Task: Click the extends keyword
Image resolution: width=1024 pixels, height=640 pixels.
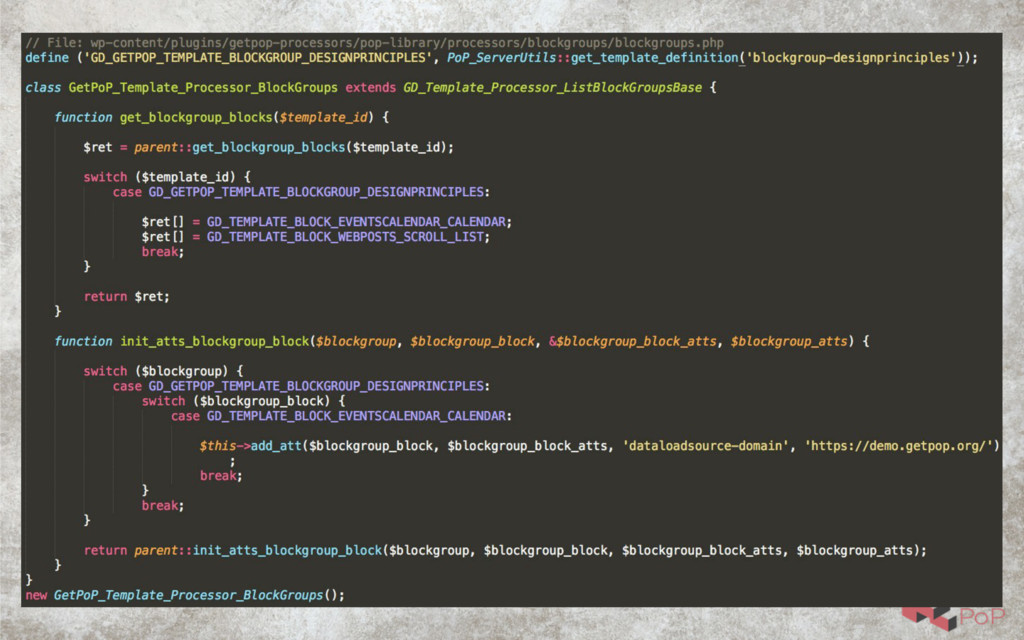Action: point(370,88)
